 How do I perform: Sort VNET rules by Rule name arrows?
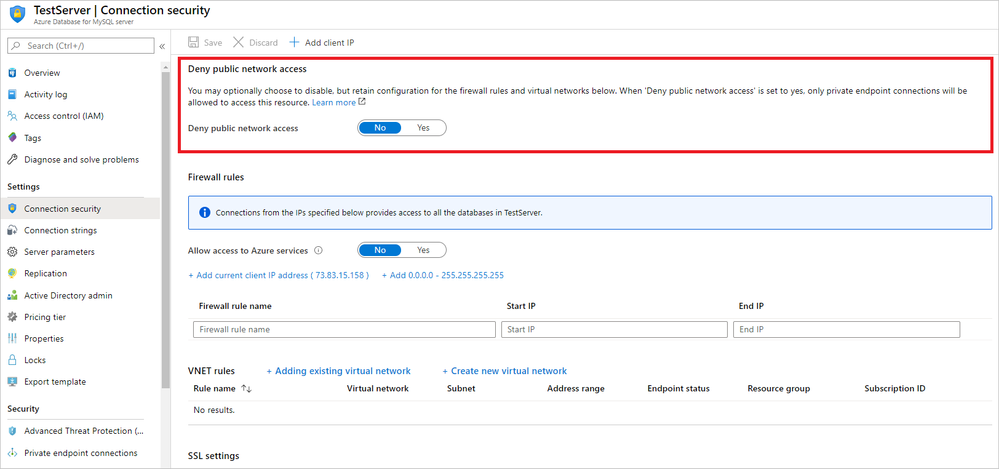(x=247, y=389)
